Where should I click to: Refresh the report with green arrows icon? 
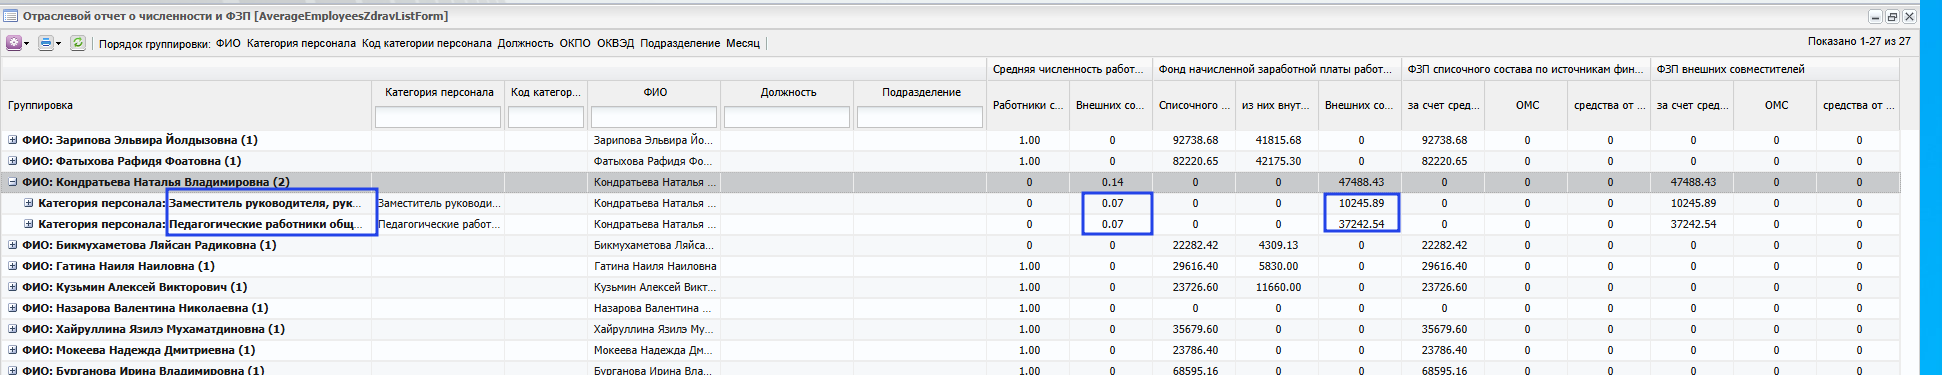coord(77,43)
